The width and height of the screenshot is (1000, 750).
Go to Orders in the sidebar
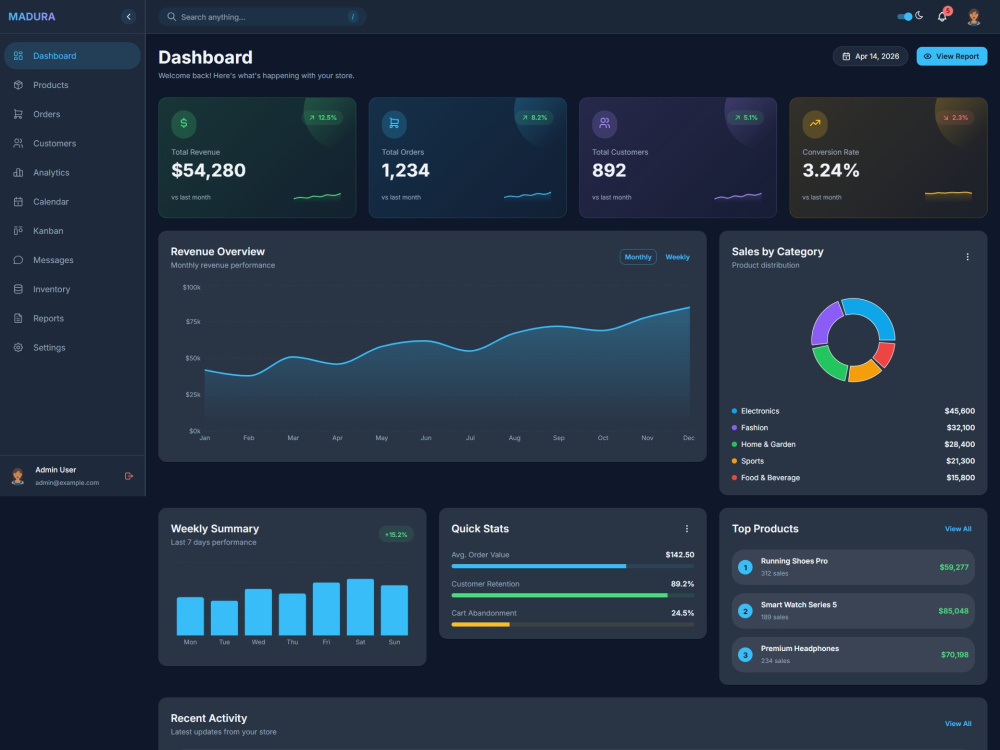72,114
